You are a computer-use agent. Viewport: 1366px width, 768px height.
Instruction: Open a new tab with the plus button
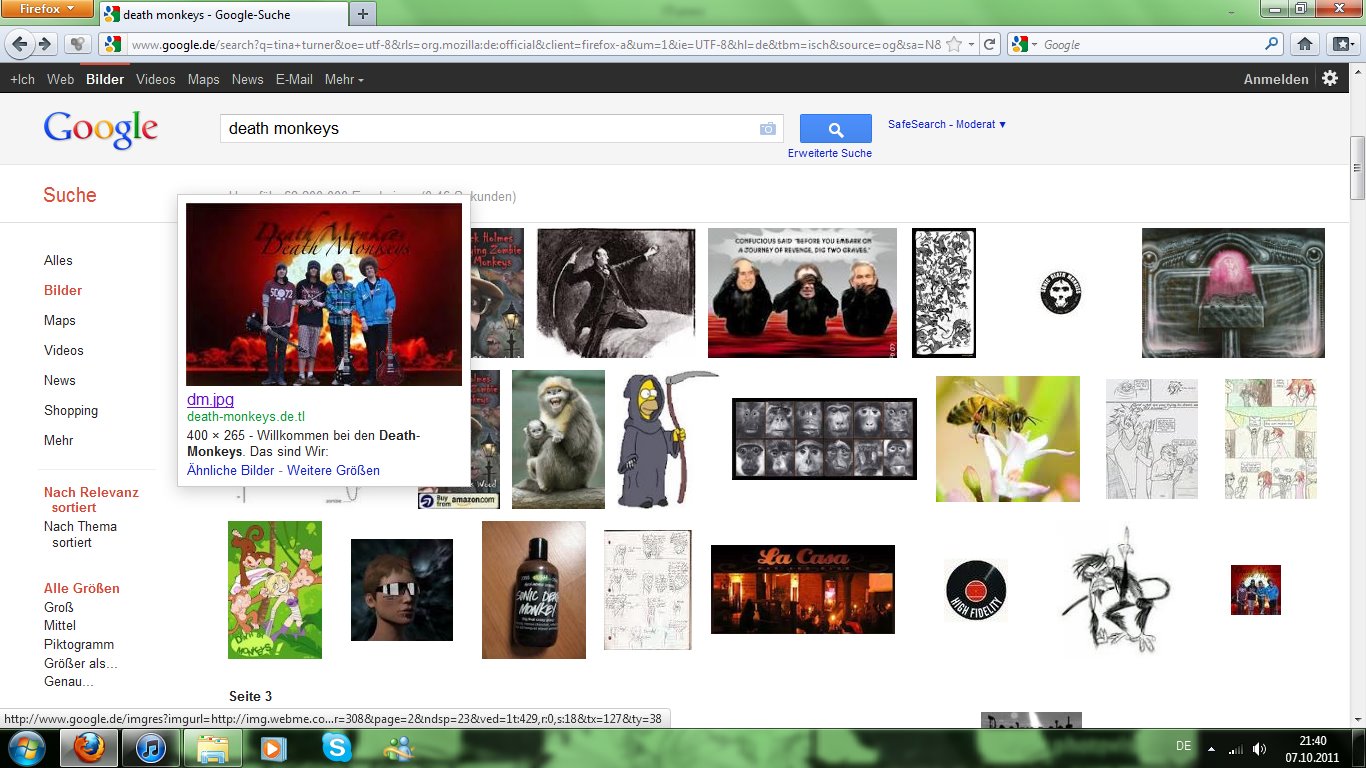[362, 13]
